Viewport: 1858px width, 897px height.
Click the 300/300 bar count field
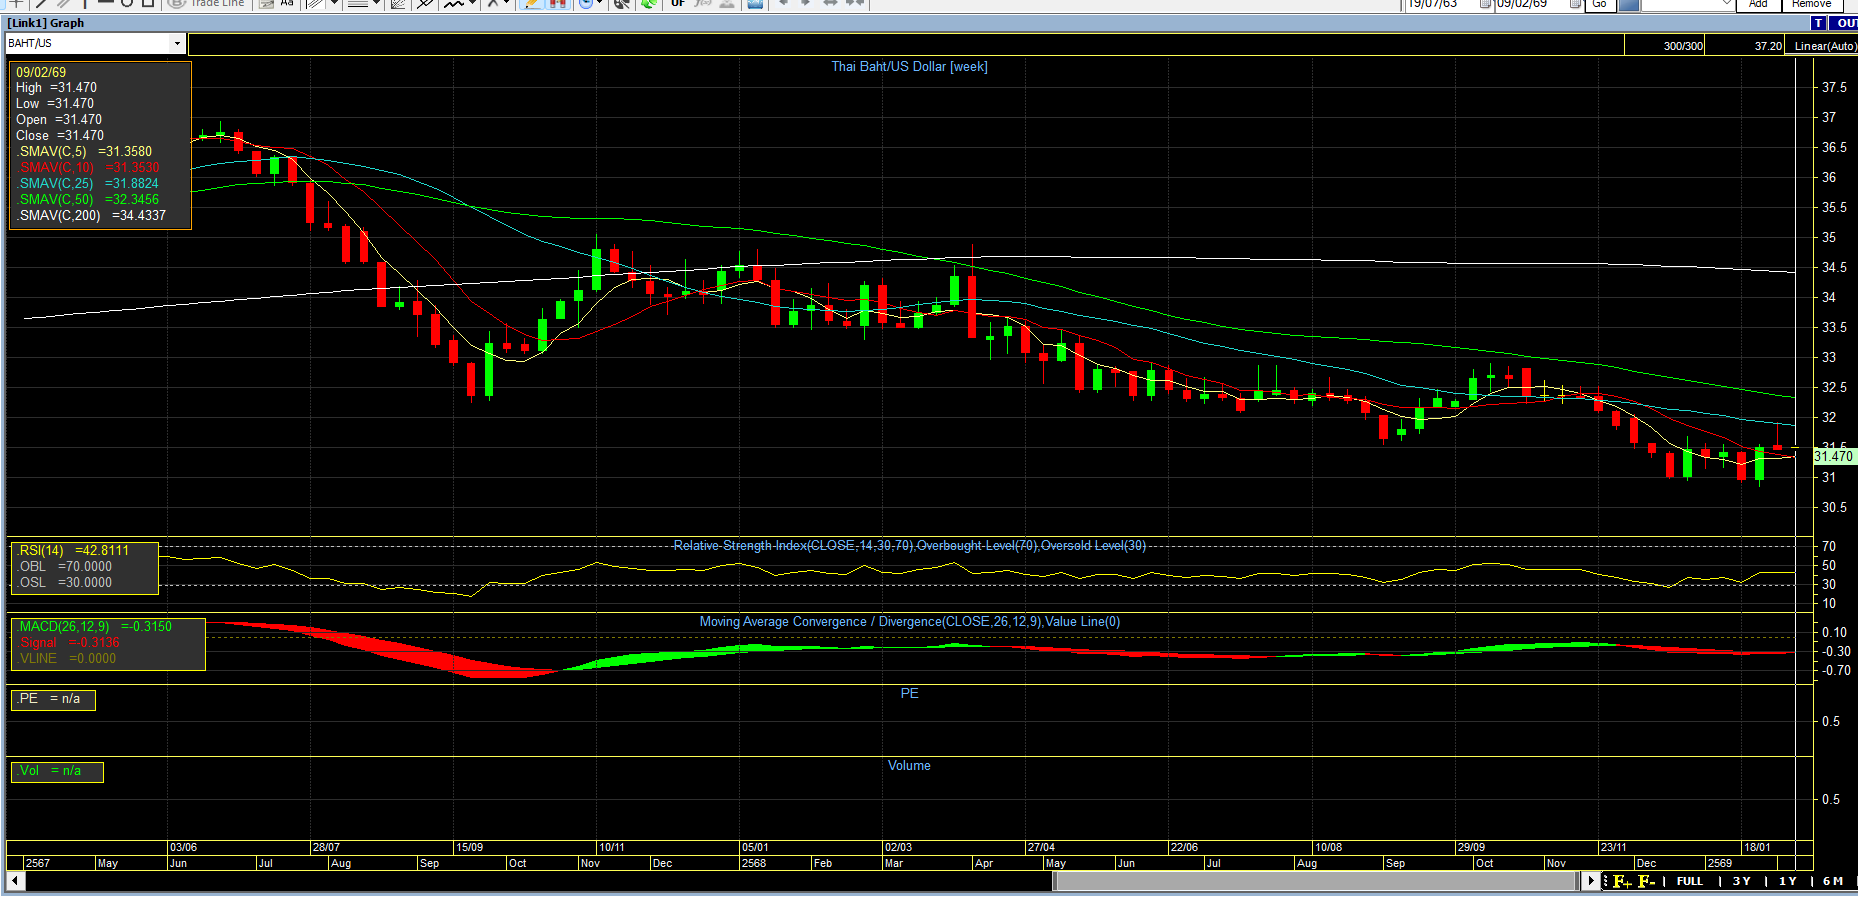point(1666,46)
